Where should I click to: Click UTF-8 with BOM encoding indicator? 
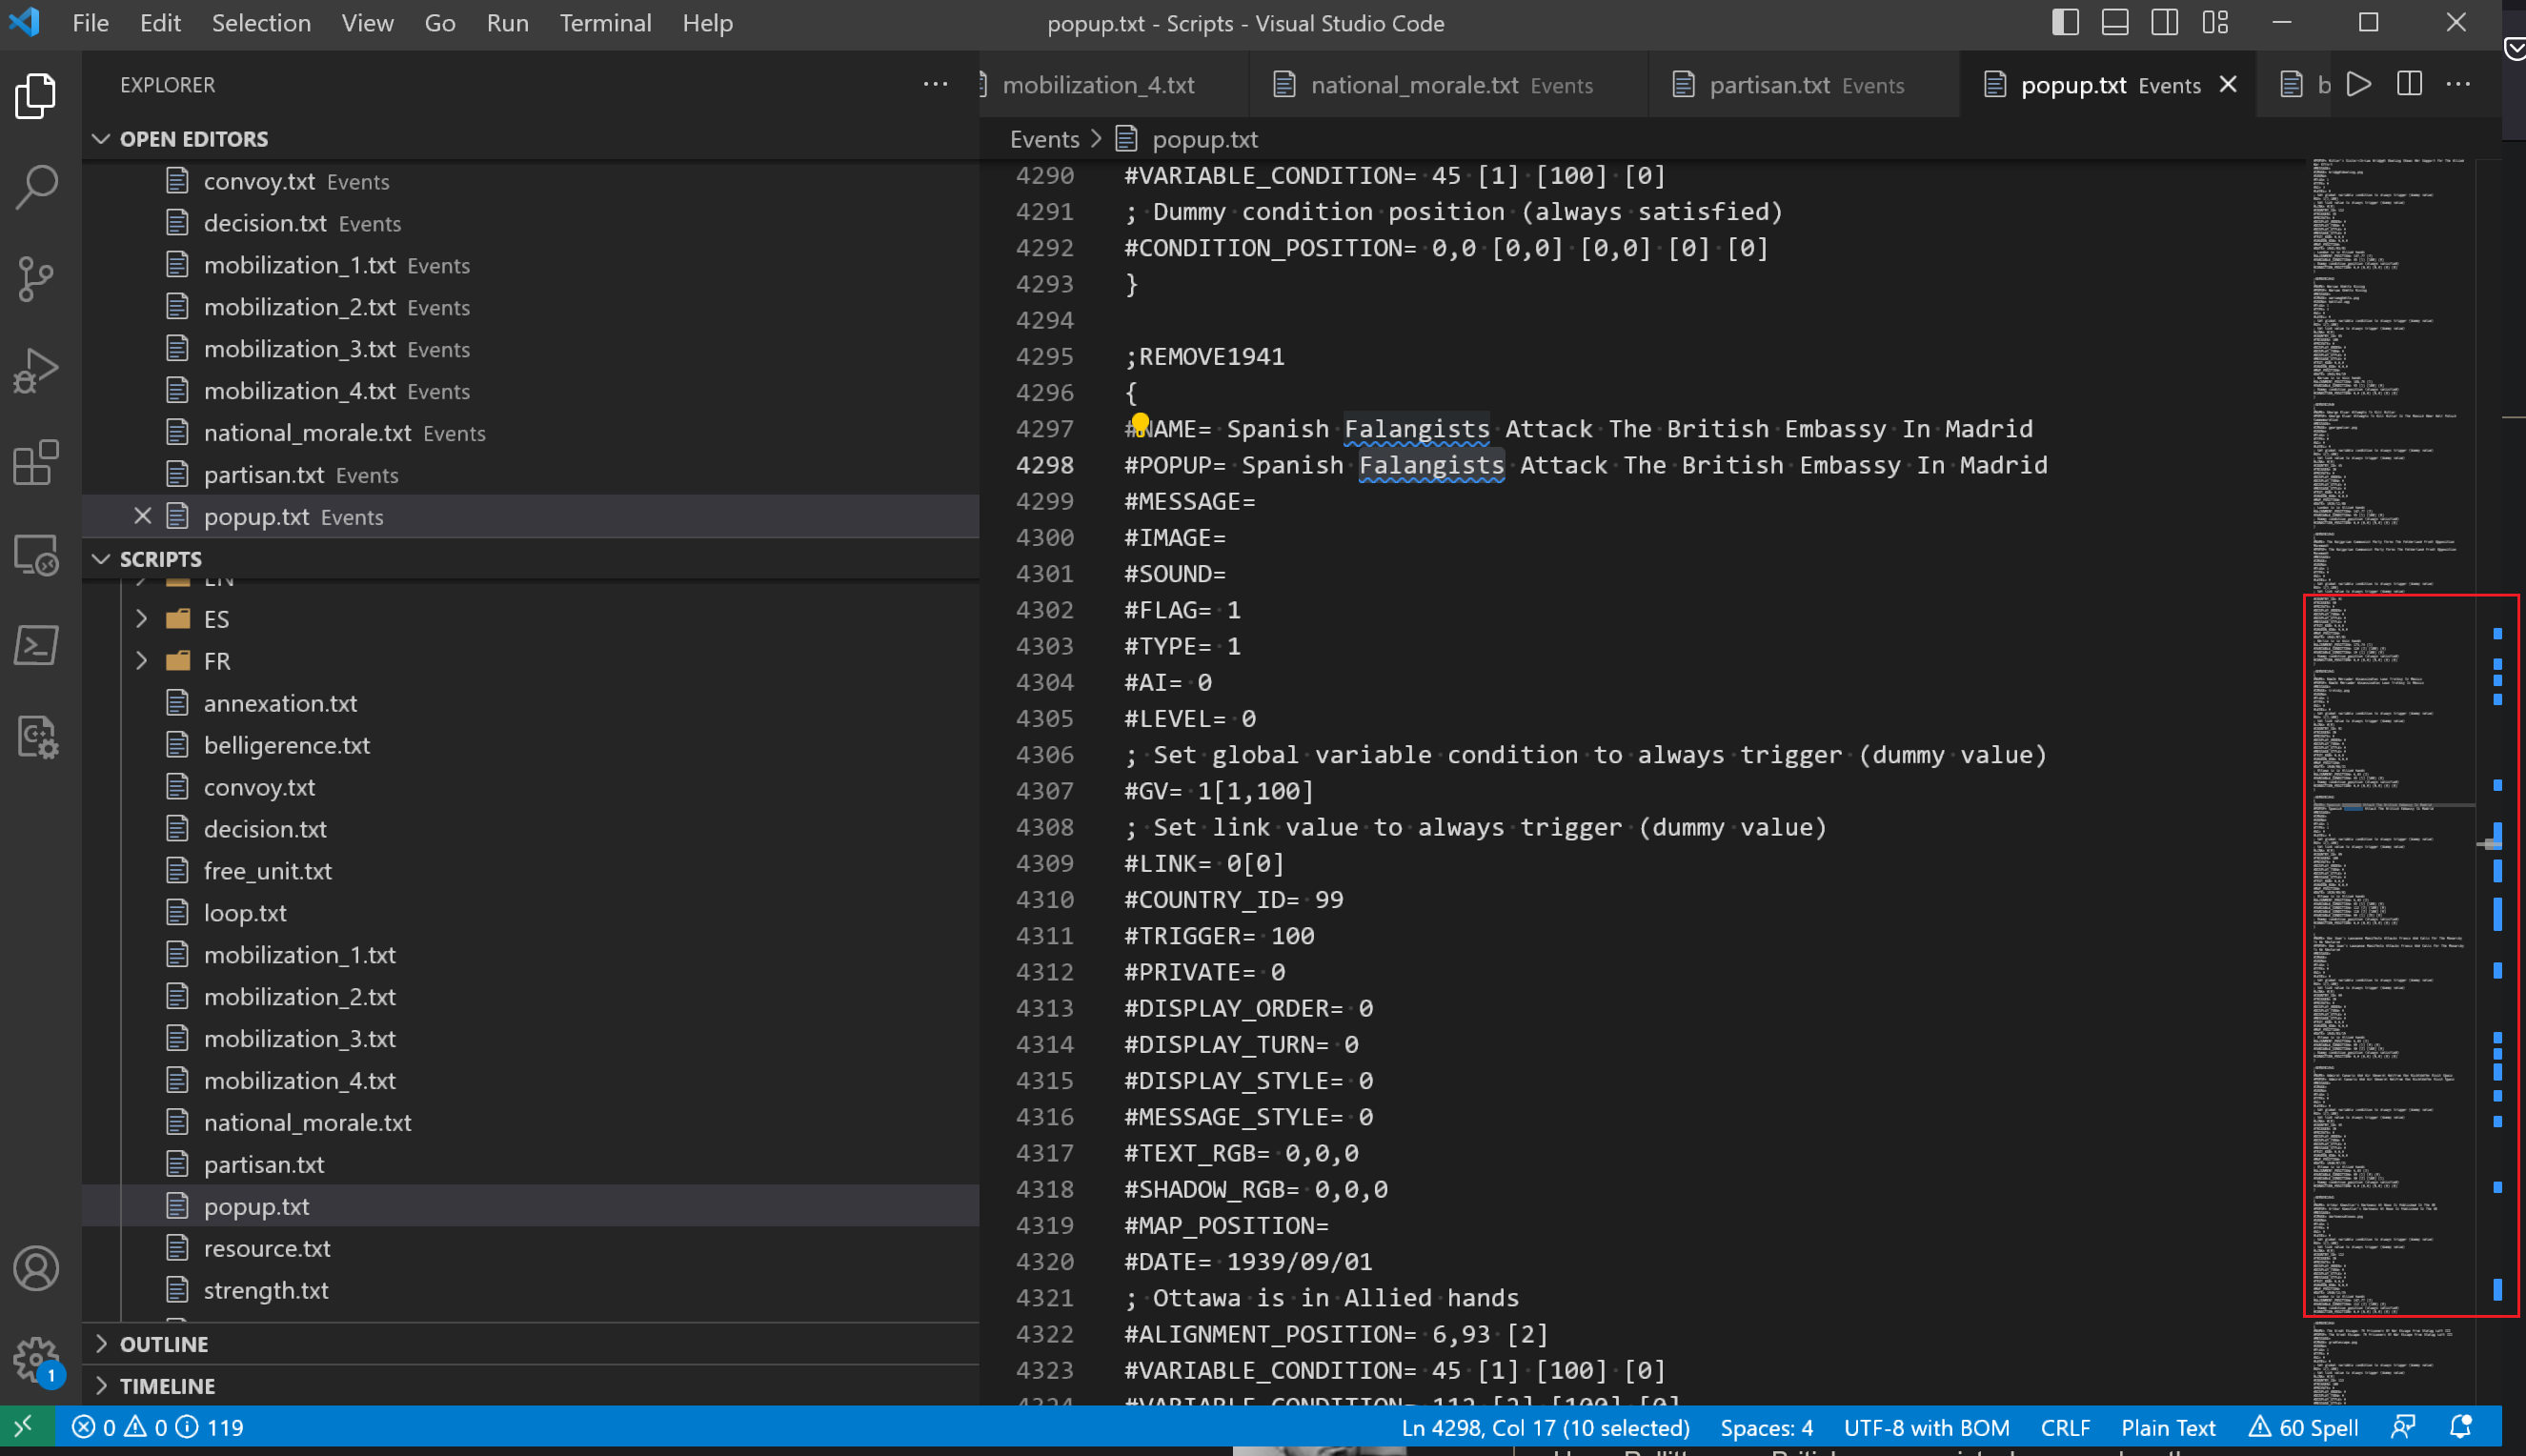[x=1926, y=1427]
